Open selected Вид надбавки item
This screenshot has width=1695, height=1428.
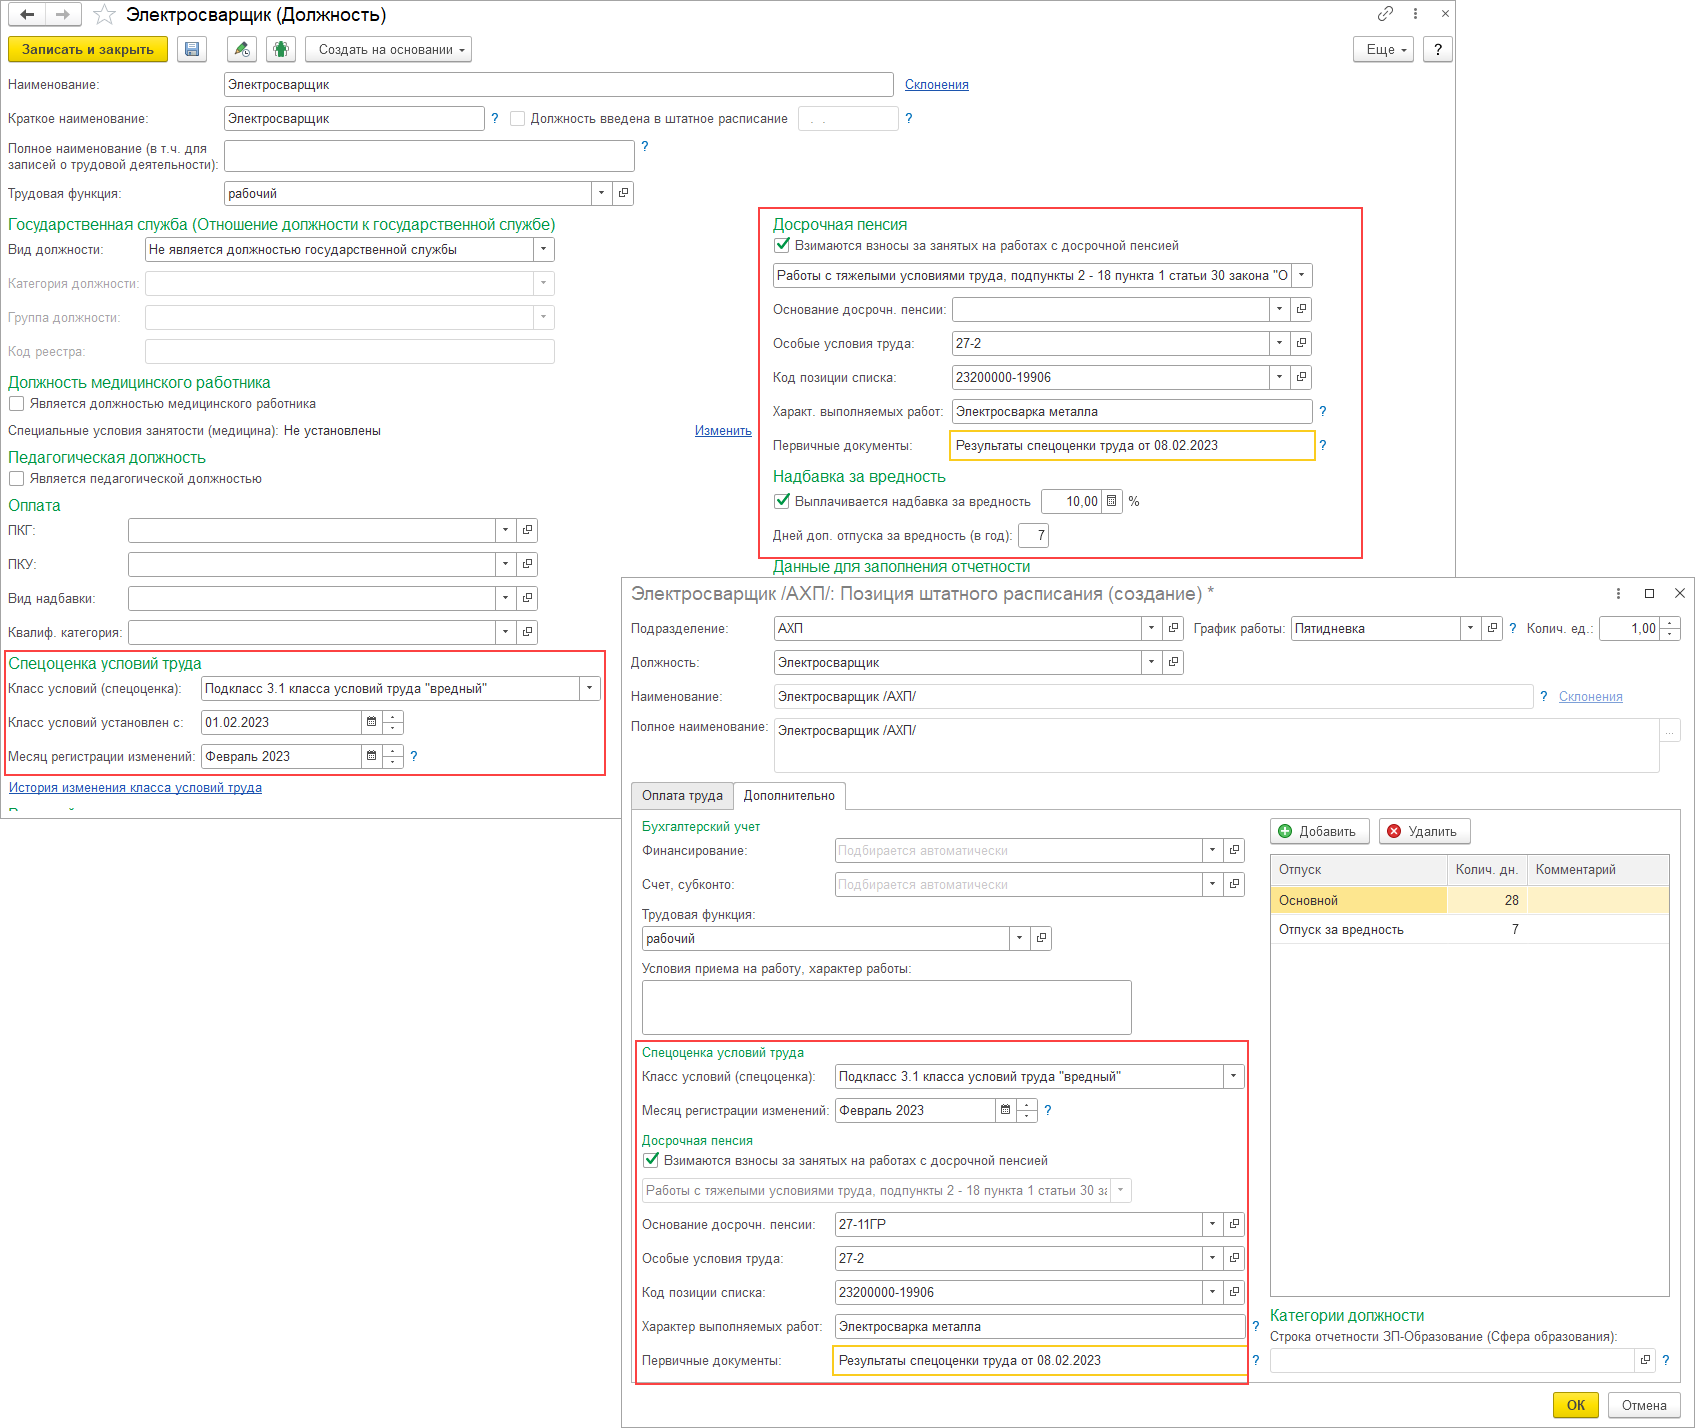click(x=527, y=598)
